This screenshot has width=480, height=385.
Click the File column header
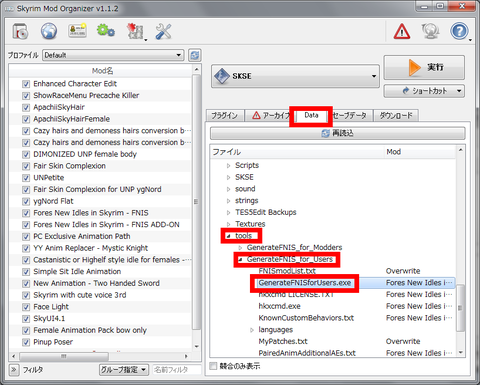tap(297, 152)
